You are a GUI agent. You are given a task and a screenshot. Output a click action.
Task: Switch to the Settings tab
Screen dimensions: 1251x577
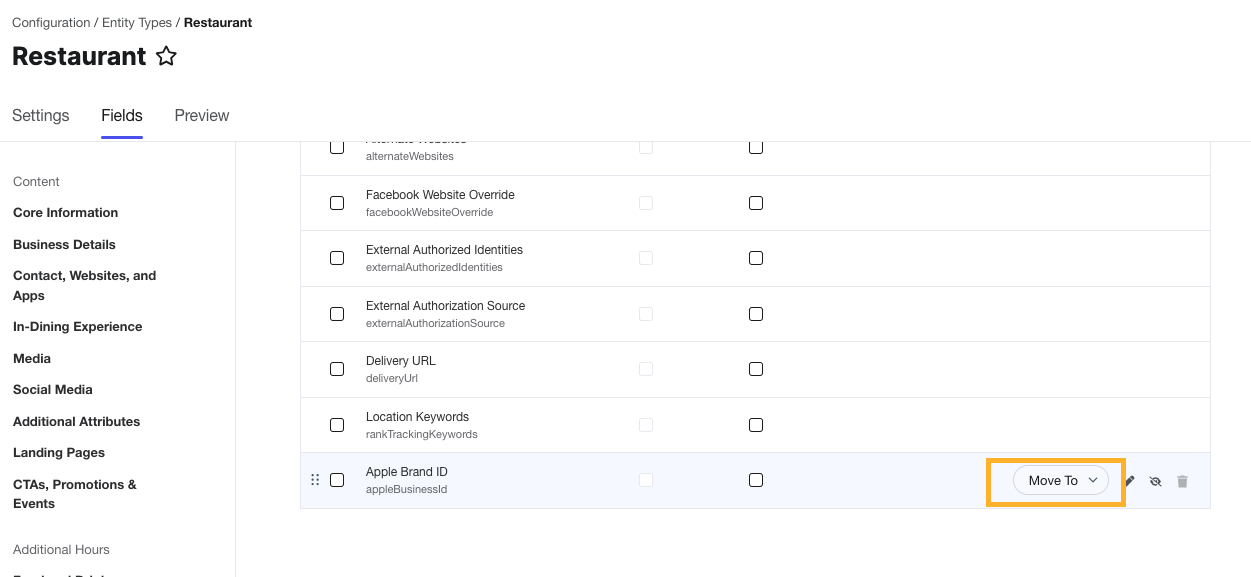coord(41,116)
